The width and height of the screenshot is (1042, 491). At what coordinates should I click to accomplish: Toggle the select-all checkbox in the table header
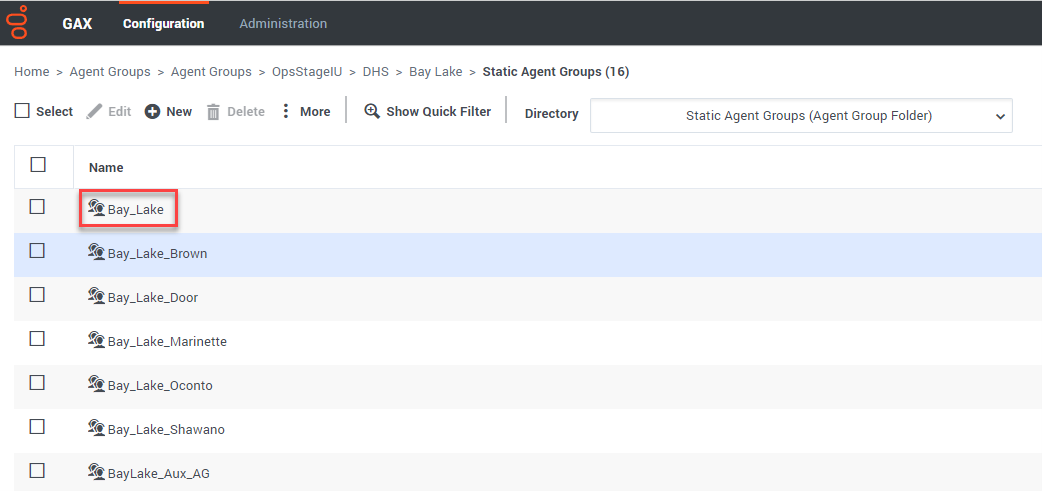tap(38, 165)
